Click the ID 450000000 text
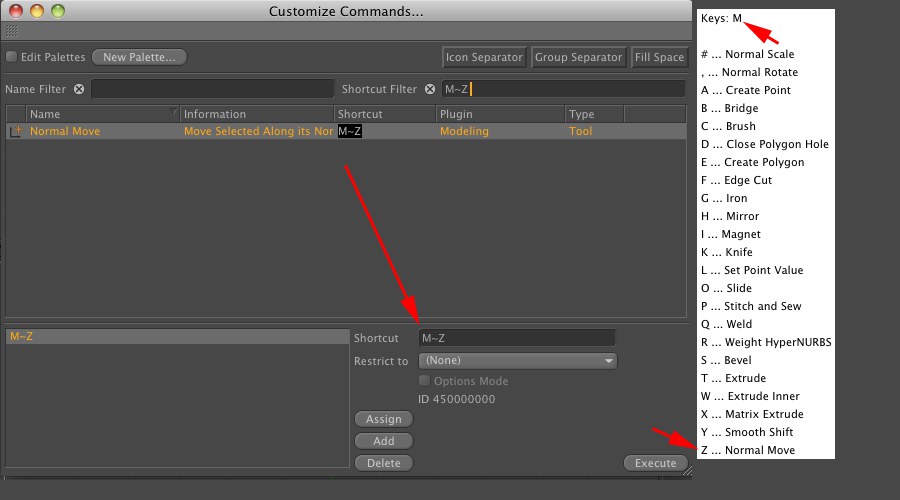 tap(456, 399)
